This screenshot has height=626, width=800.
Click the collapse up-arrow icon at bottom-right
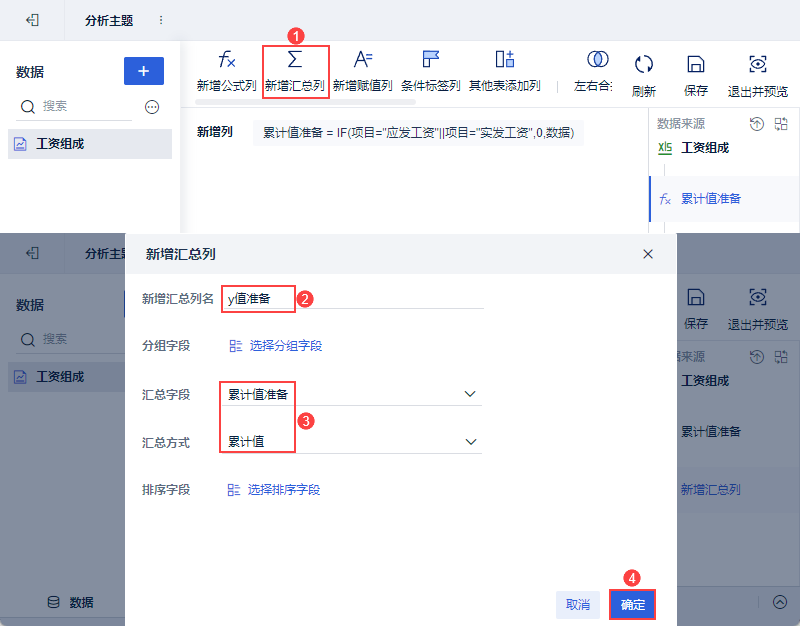(780, 602)
